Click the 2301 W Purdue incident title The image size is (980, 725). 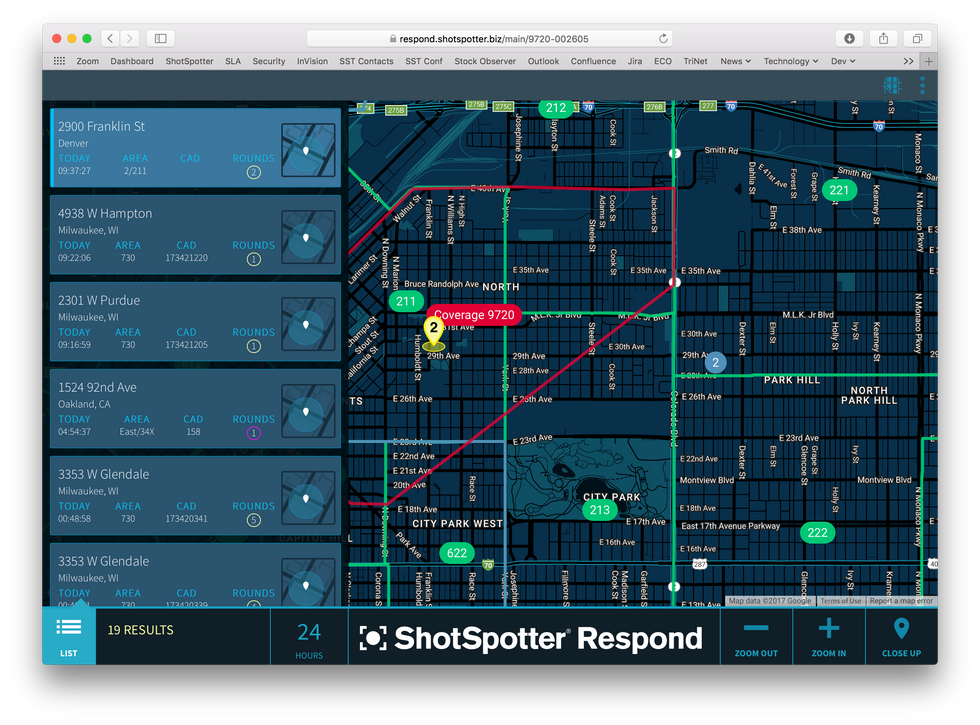coord(99,300)
